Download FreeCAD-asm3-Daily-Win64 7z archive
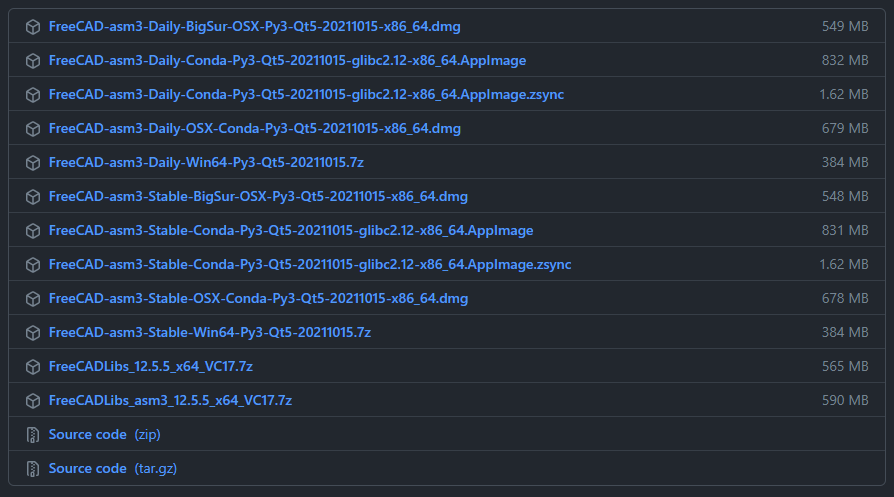The image size is (894, 497). (213, 162)
